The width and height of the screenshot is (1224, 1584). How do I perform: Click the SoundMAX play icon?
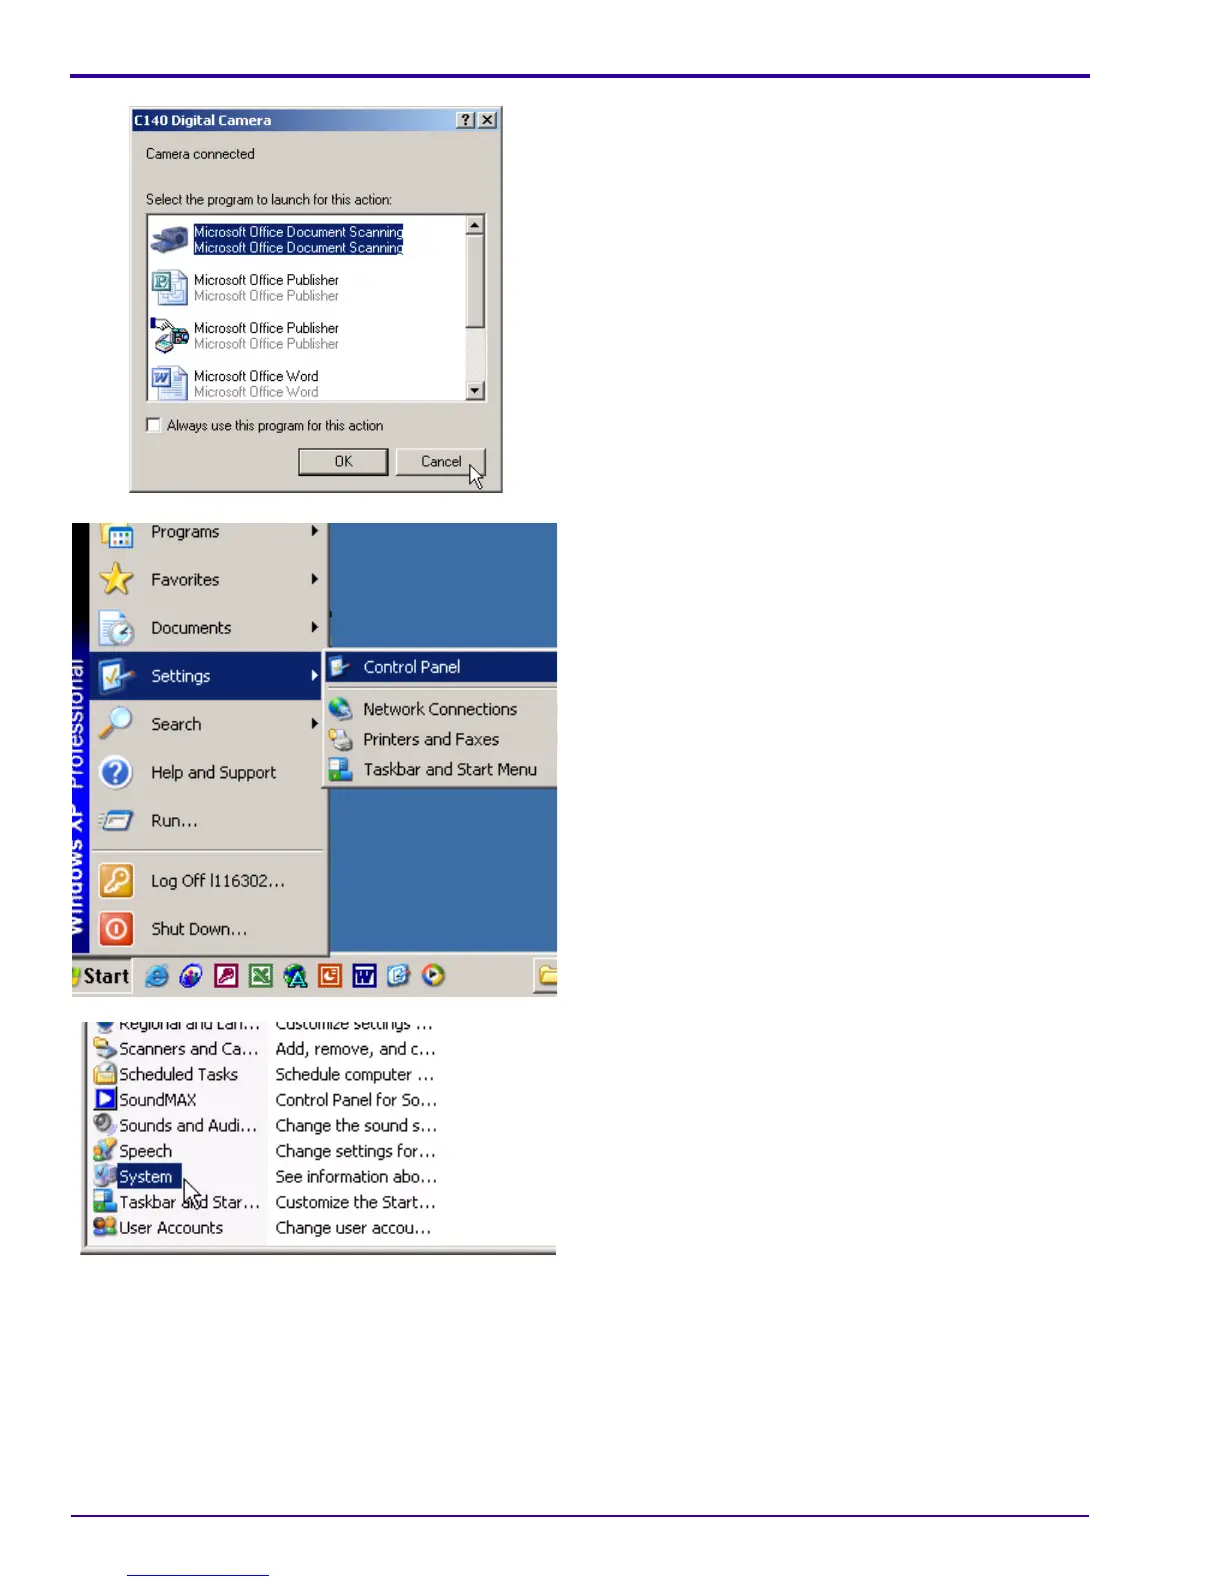tap(105, 1100)
